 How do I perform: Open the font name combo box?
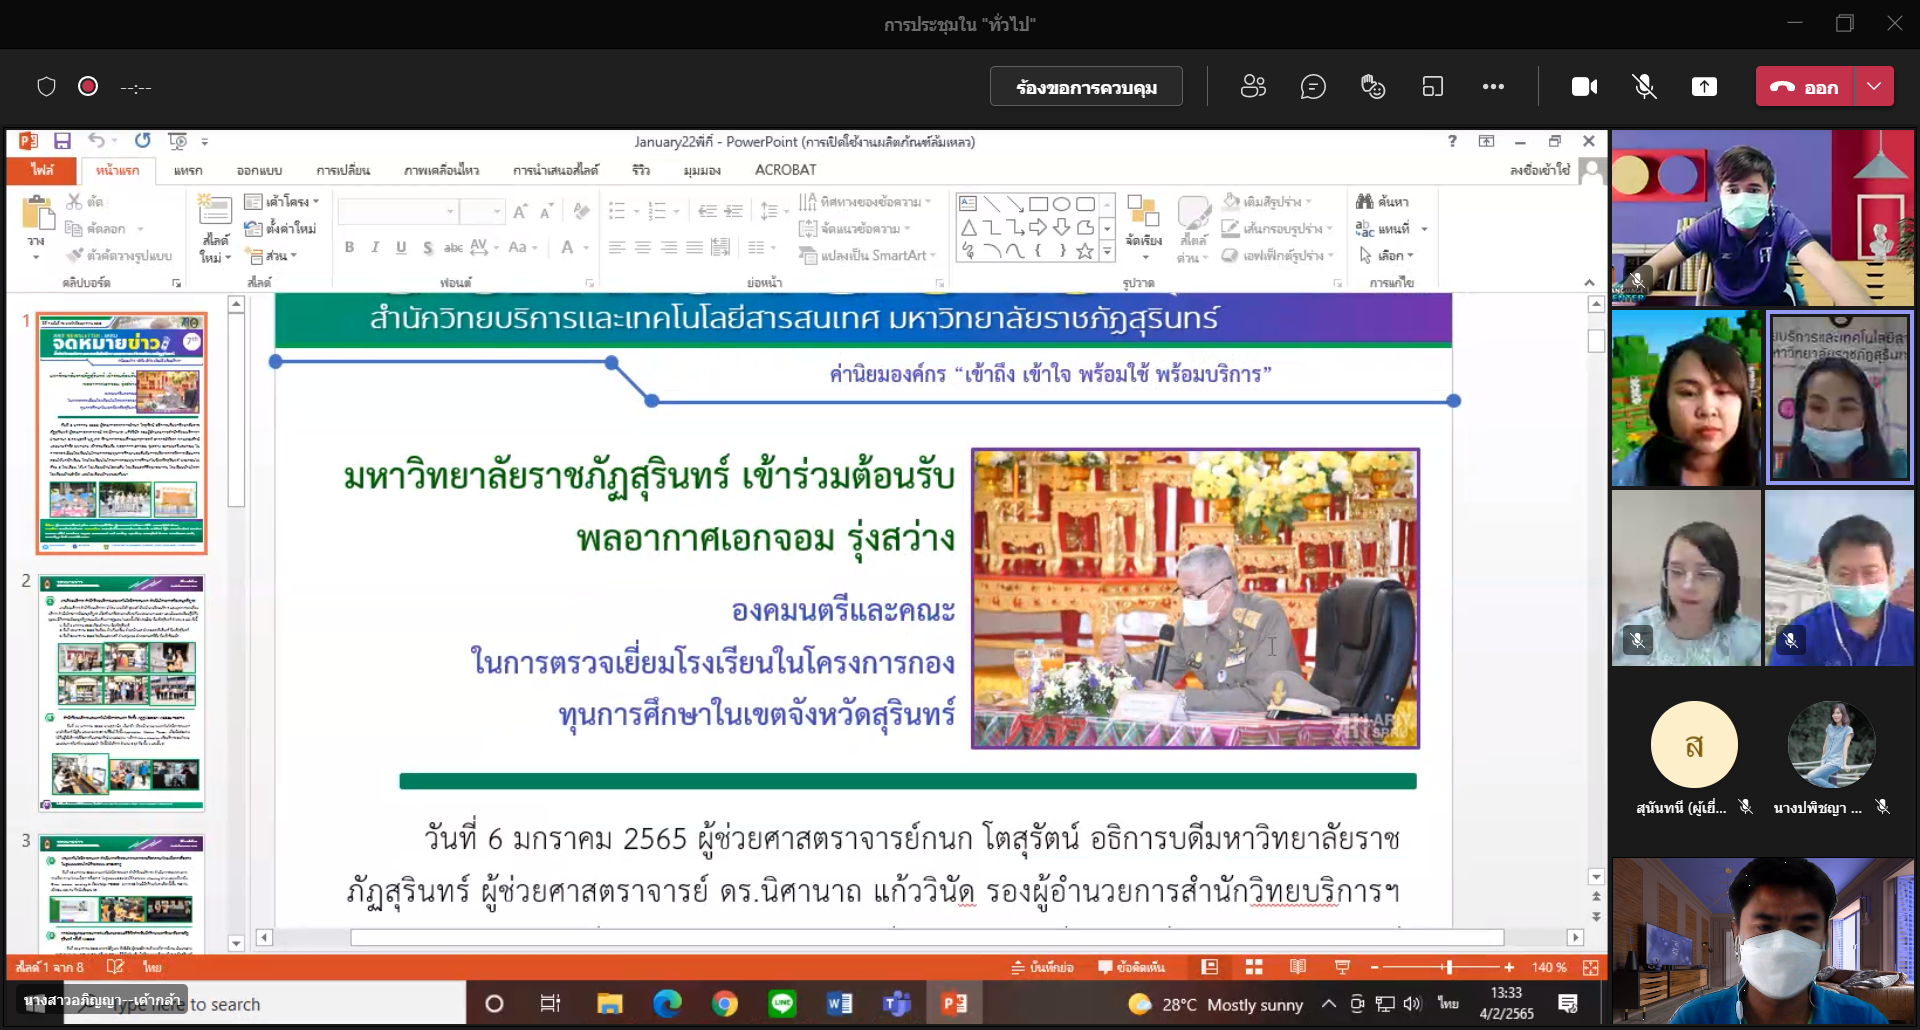(x=397, y=211)
